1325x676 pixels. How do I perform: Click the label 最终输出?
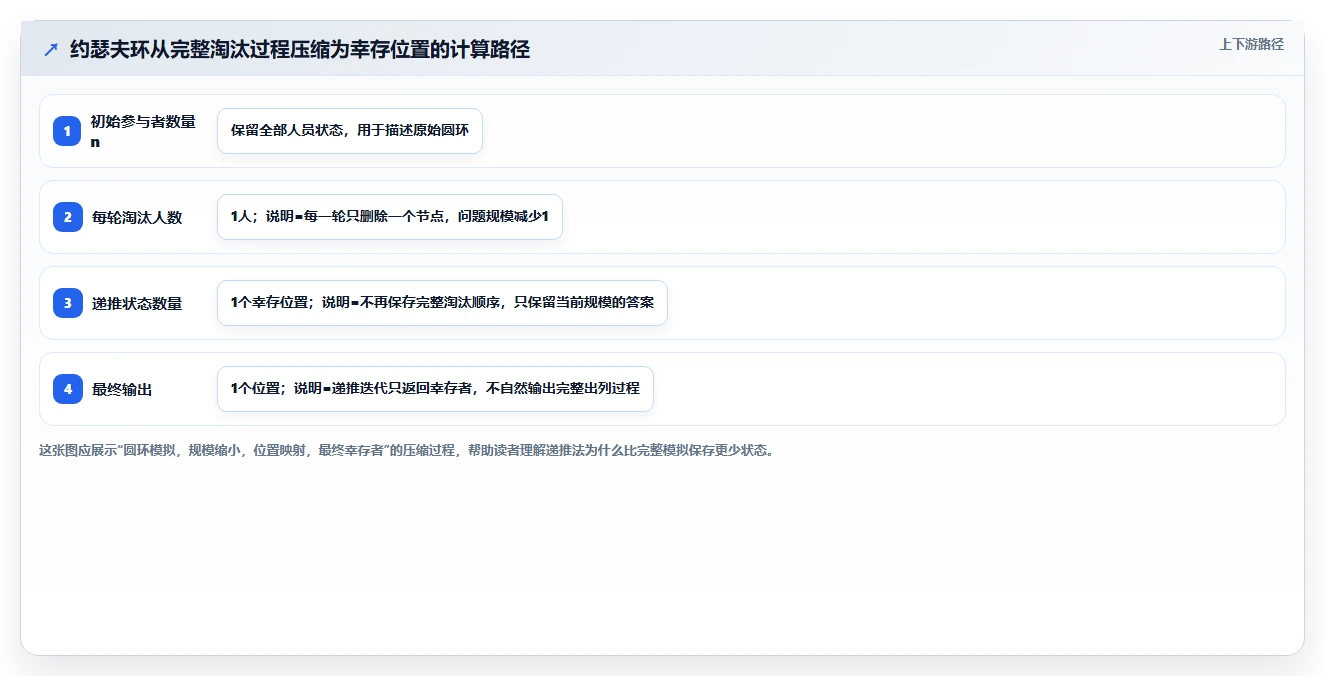pyautogui.click(x=122, y=389)
